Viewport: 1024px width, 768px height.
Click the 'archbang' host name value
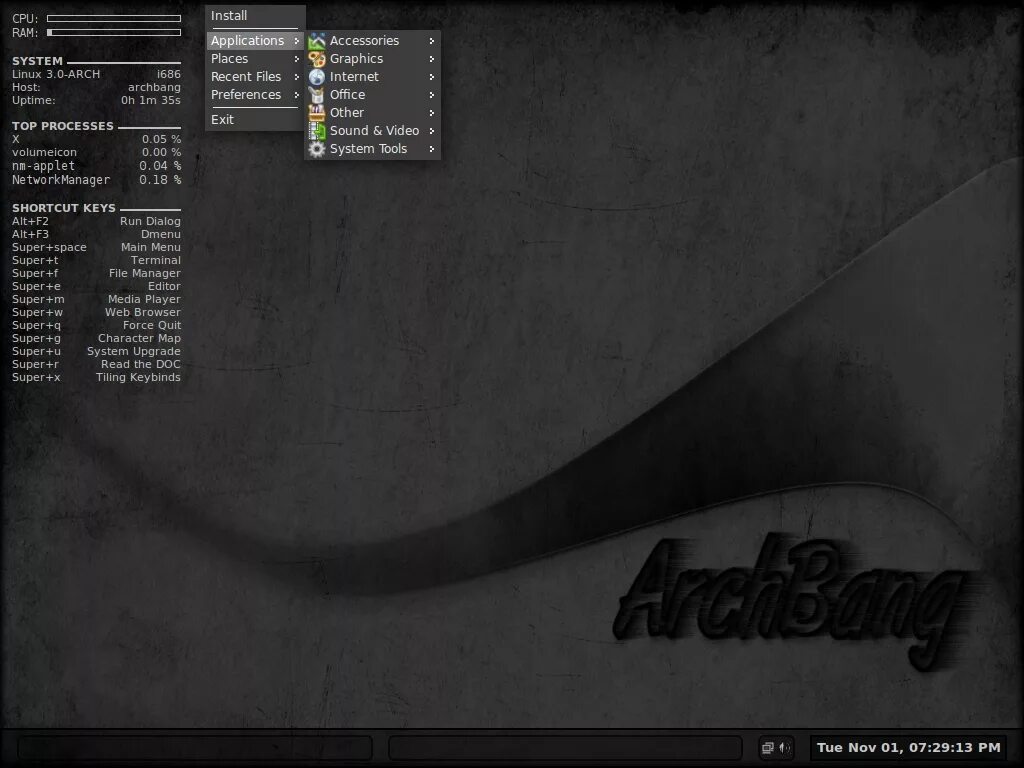click(154, 88)
